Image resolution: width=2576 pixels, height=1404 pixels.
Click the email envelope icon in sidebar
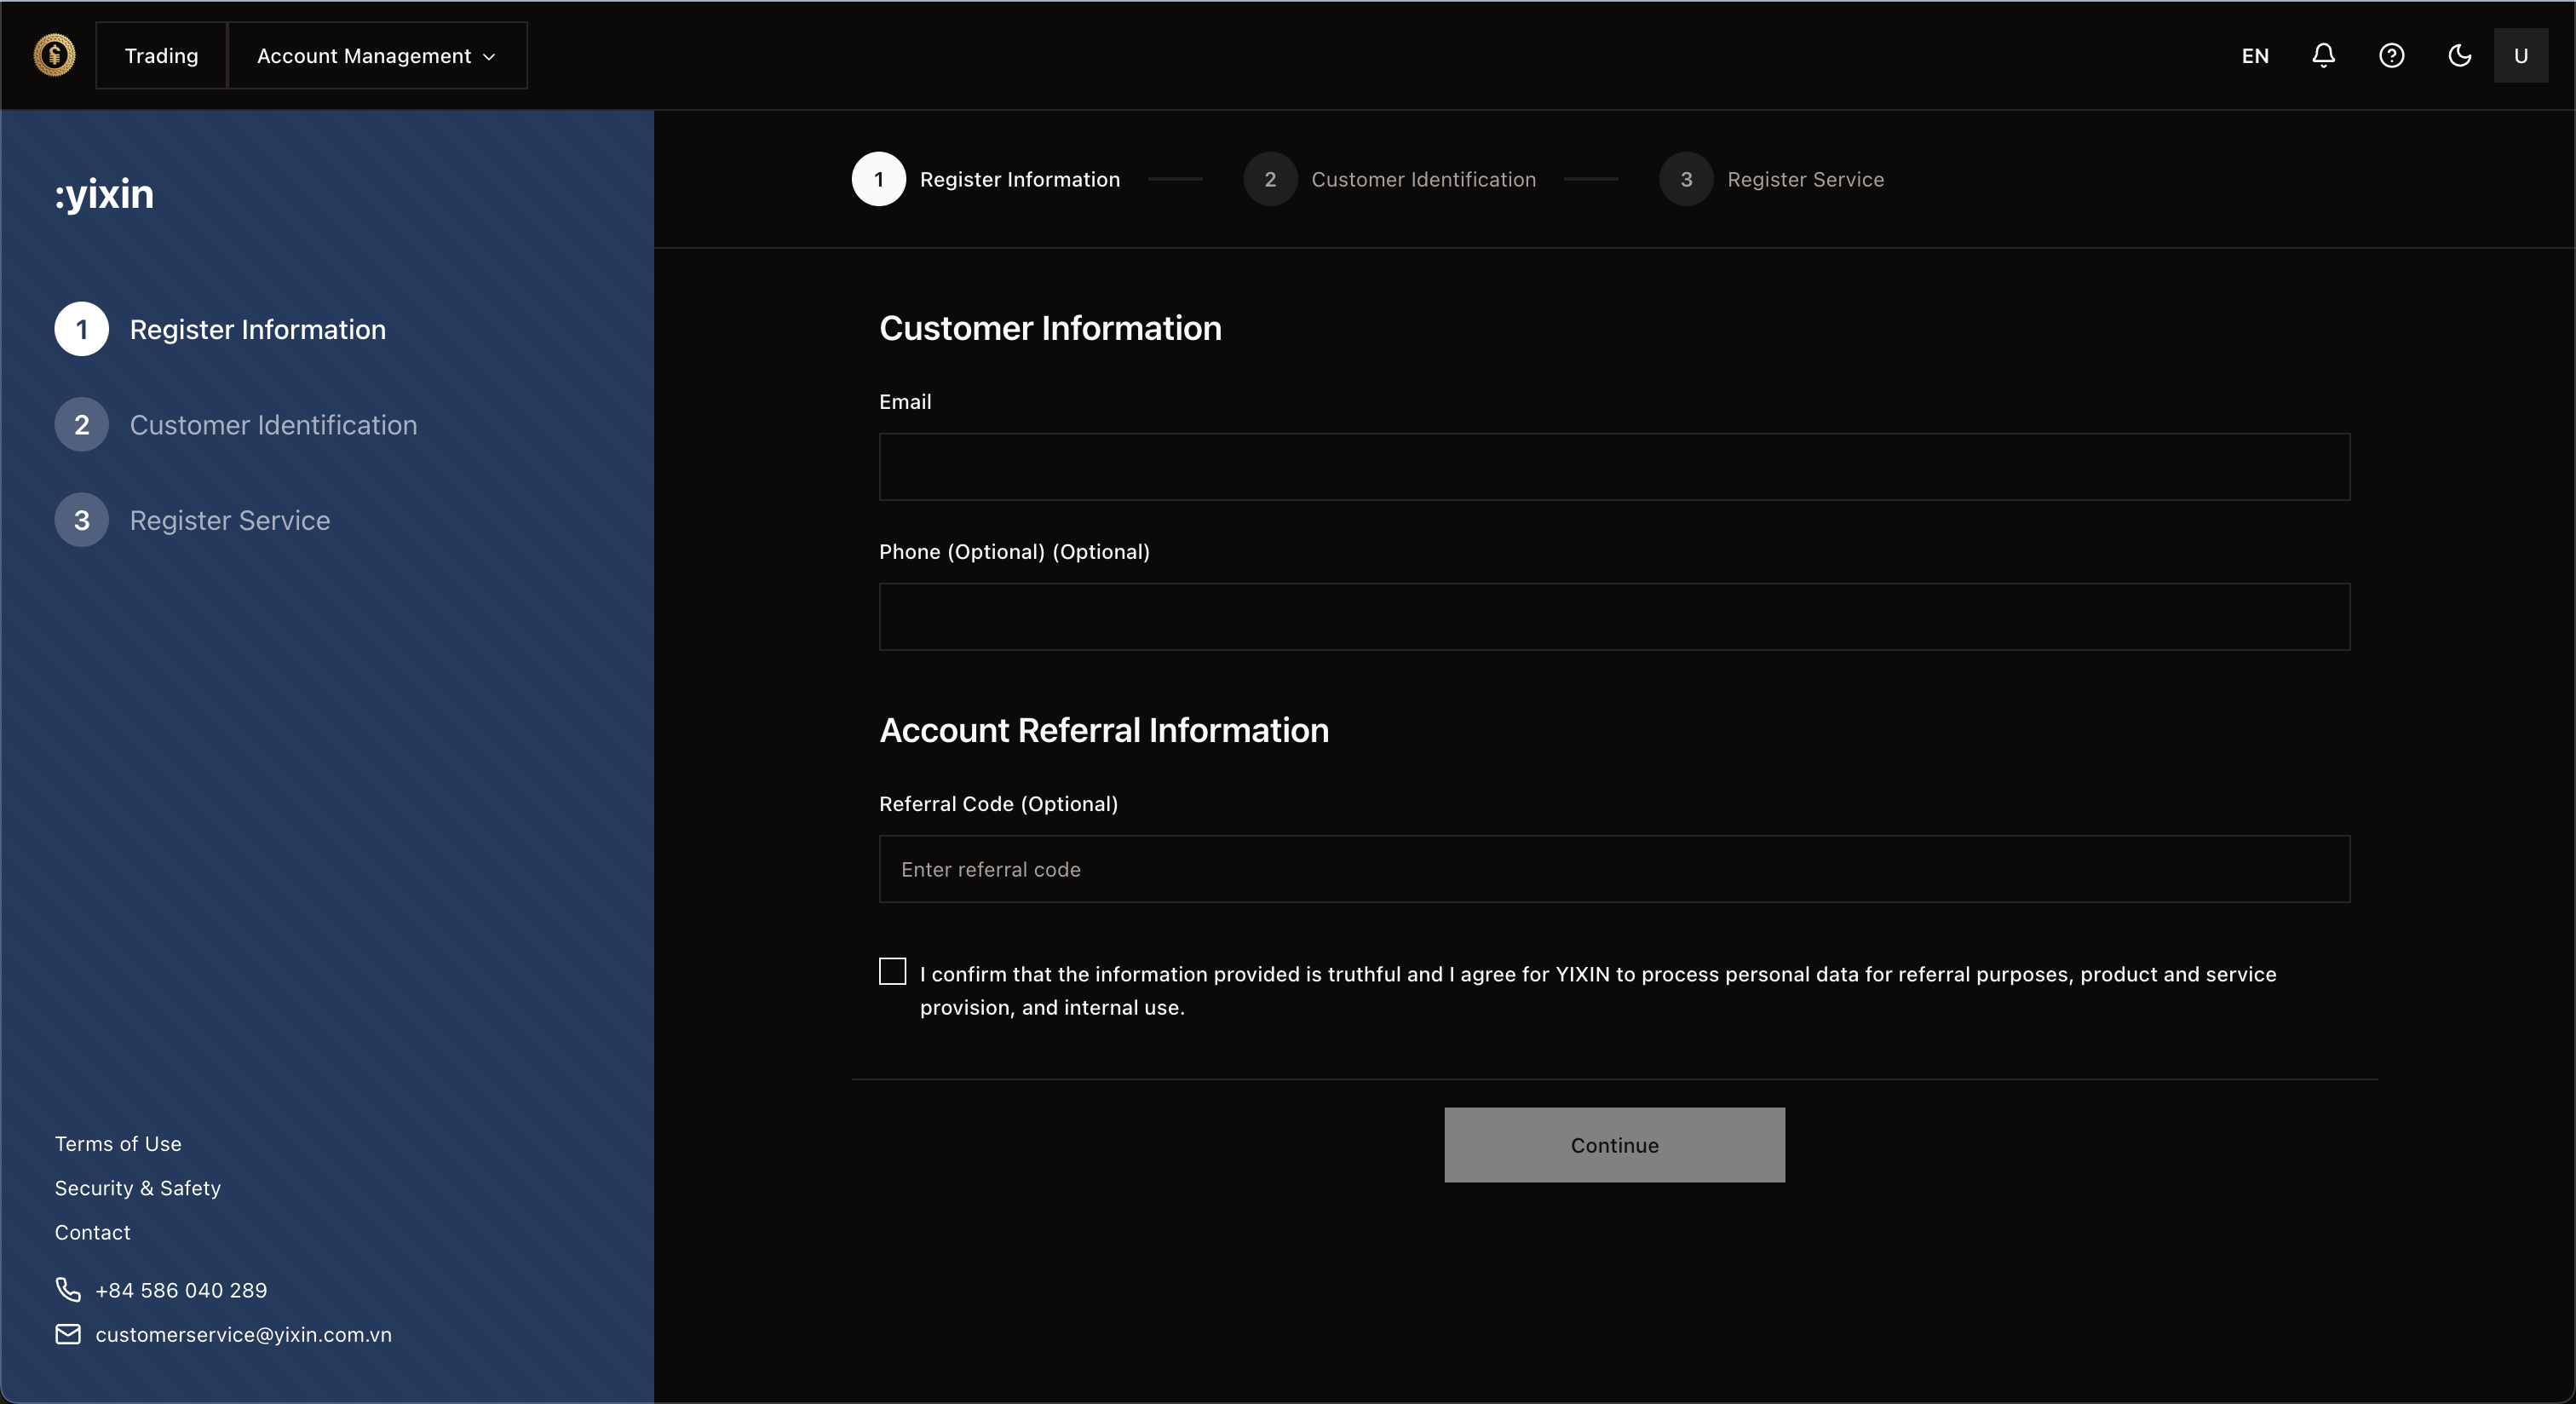[x=68, y=1334]
